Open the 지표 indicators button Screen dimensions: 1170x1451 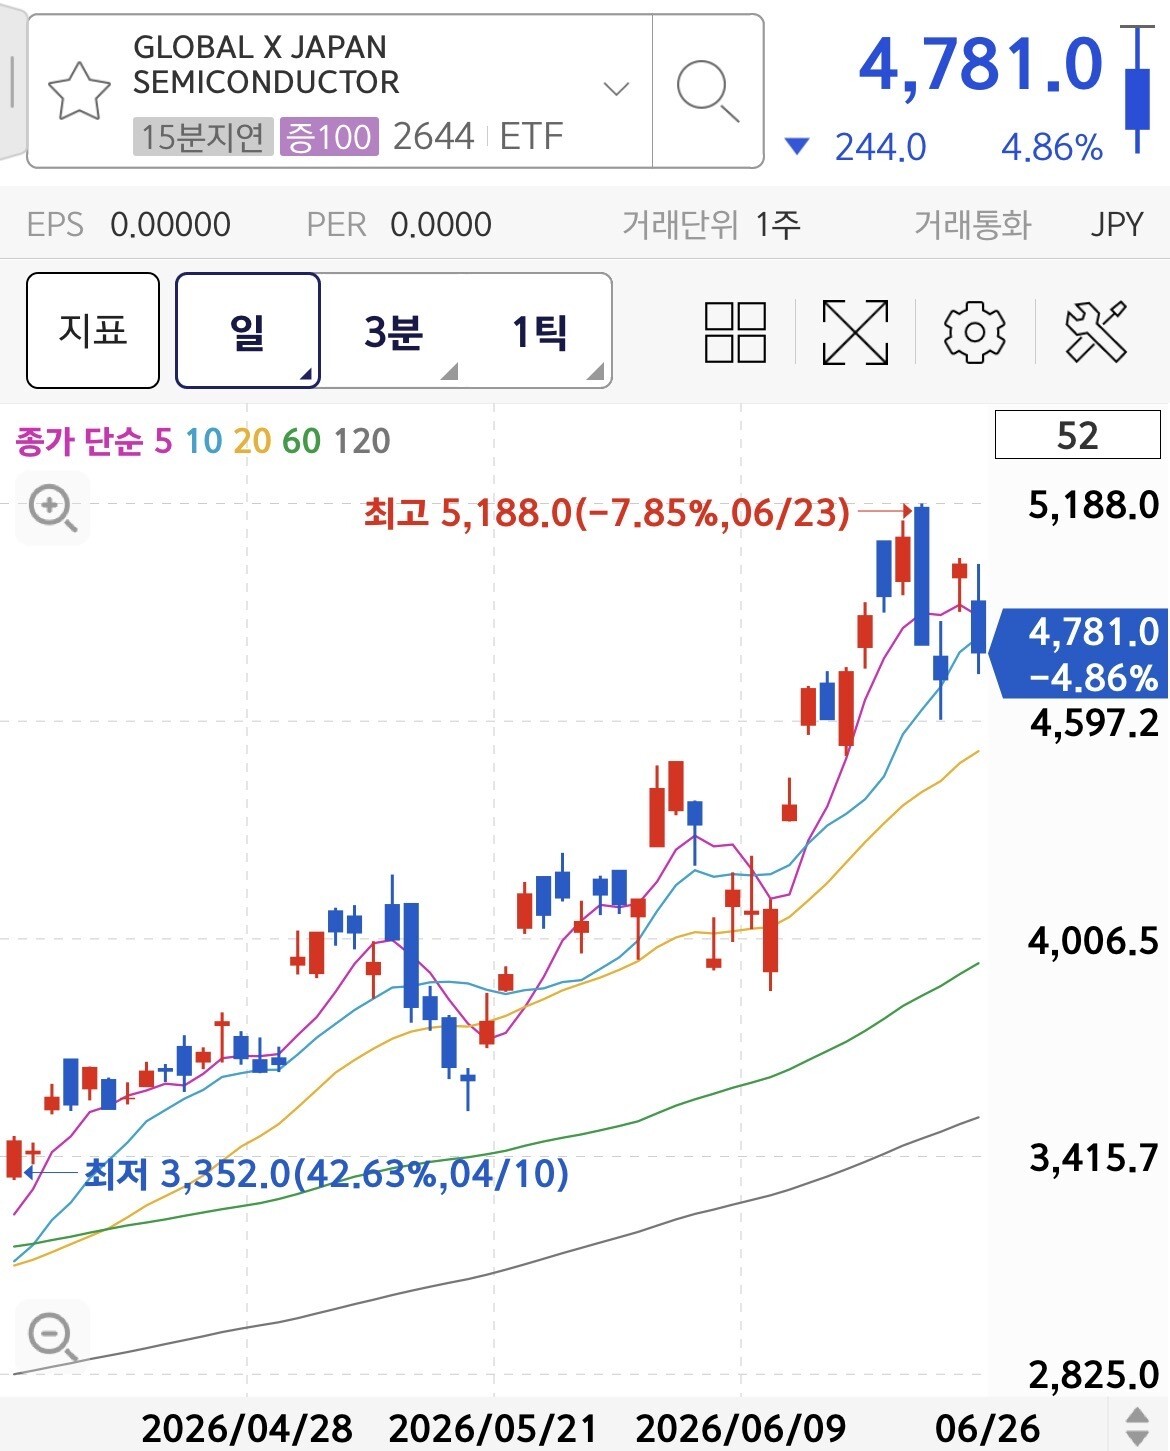(x=93, y=330)
